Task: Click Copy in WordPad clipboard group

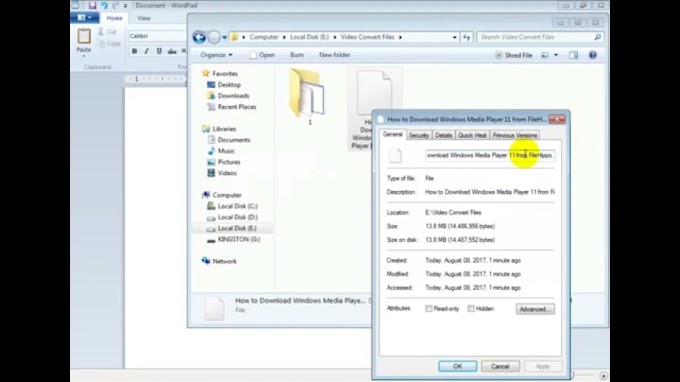Action: coord(109,43)
